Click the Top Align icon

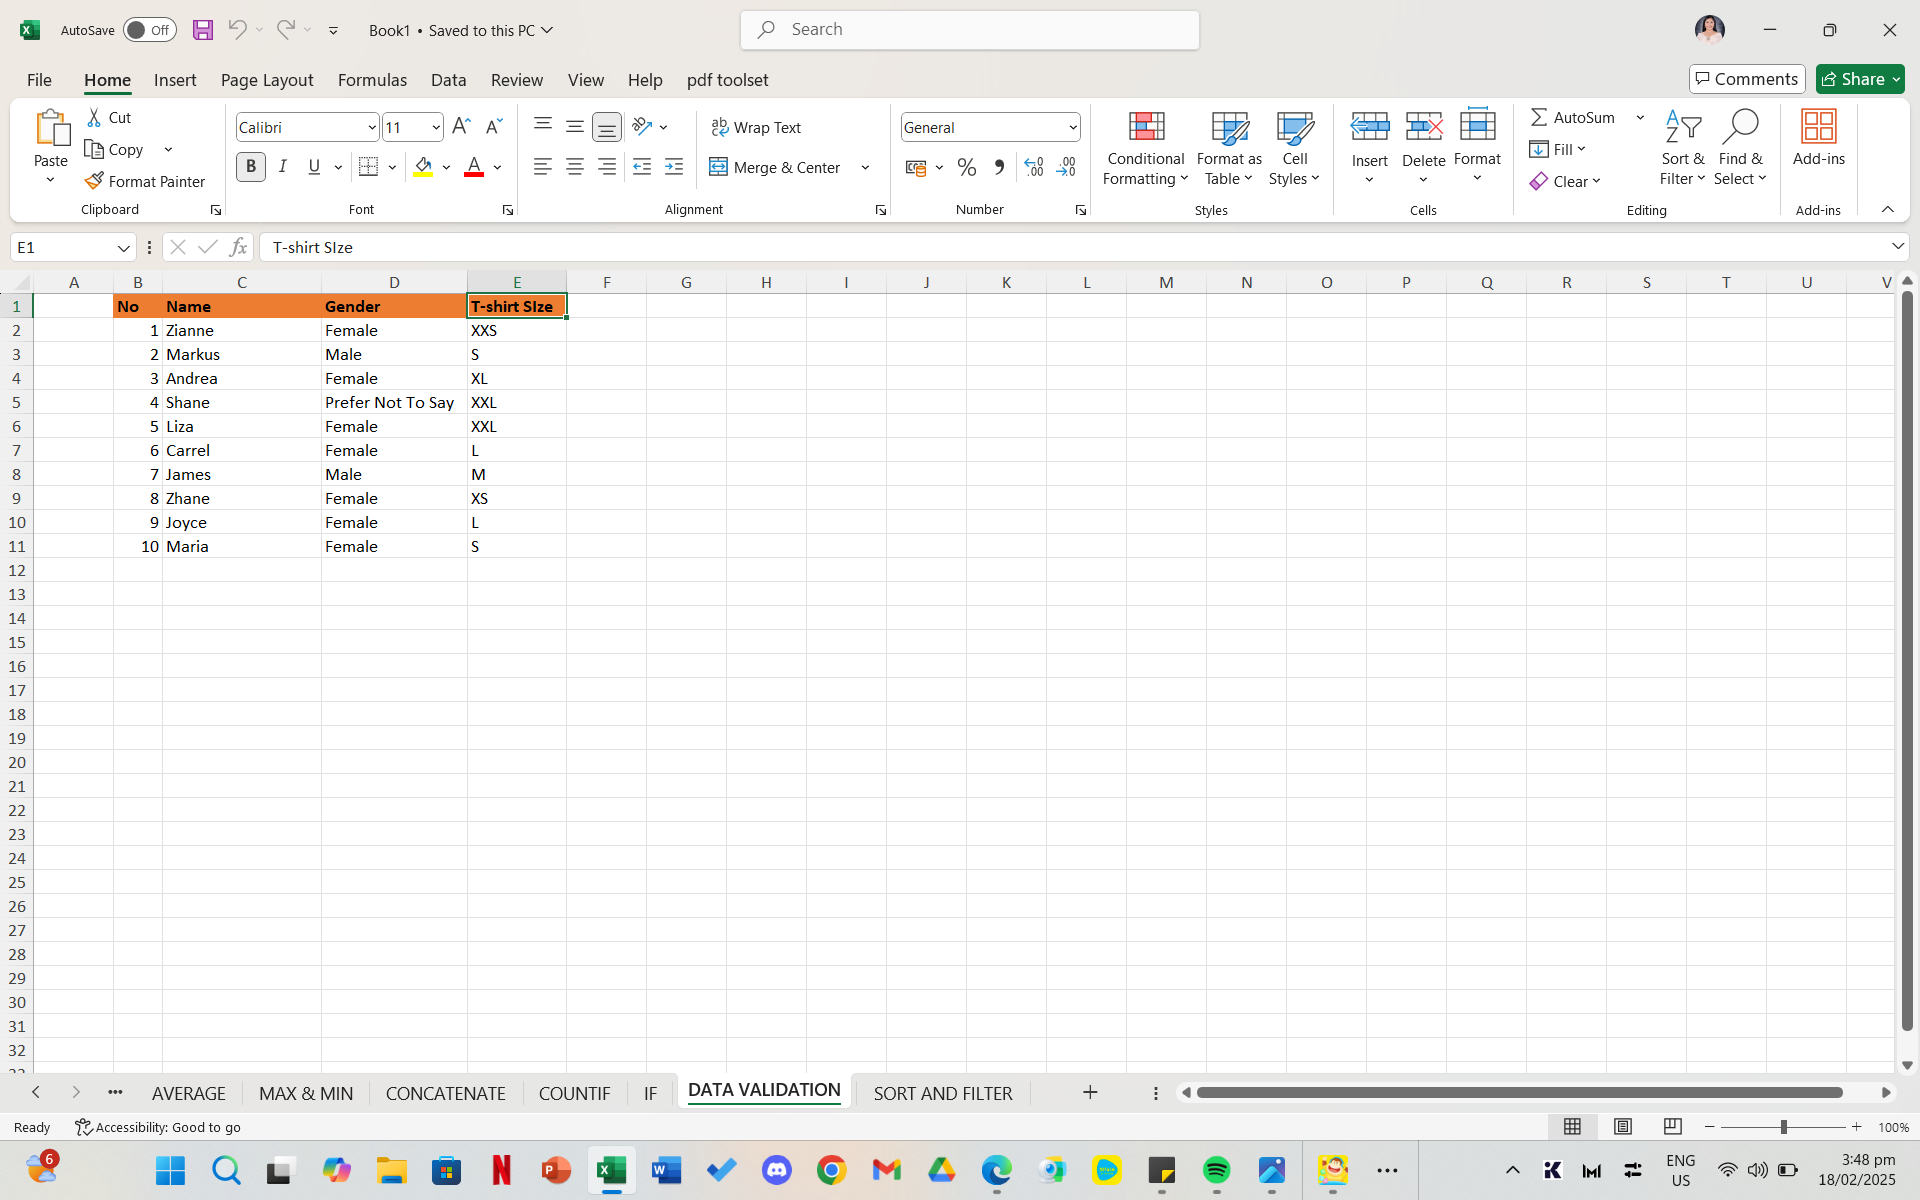coord(543,126)
